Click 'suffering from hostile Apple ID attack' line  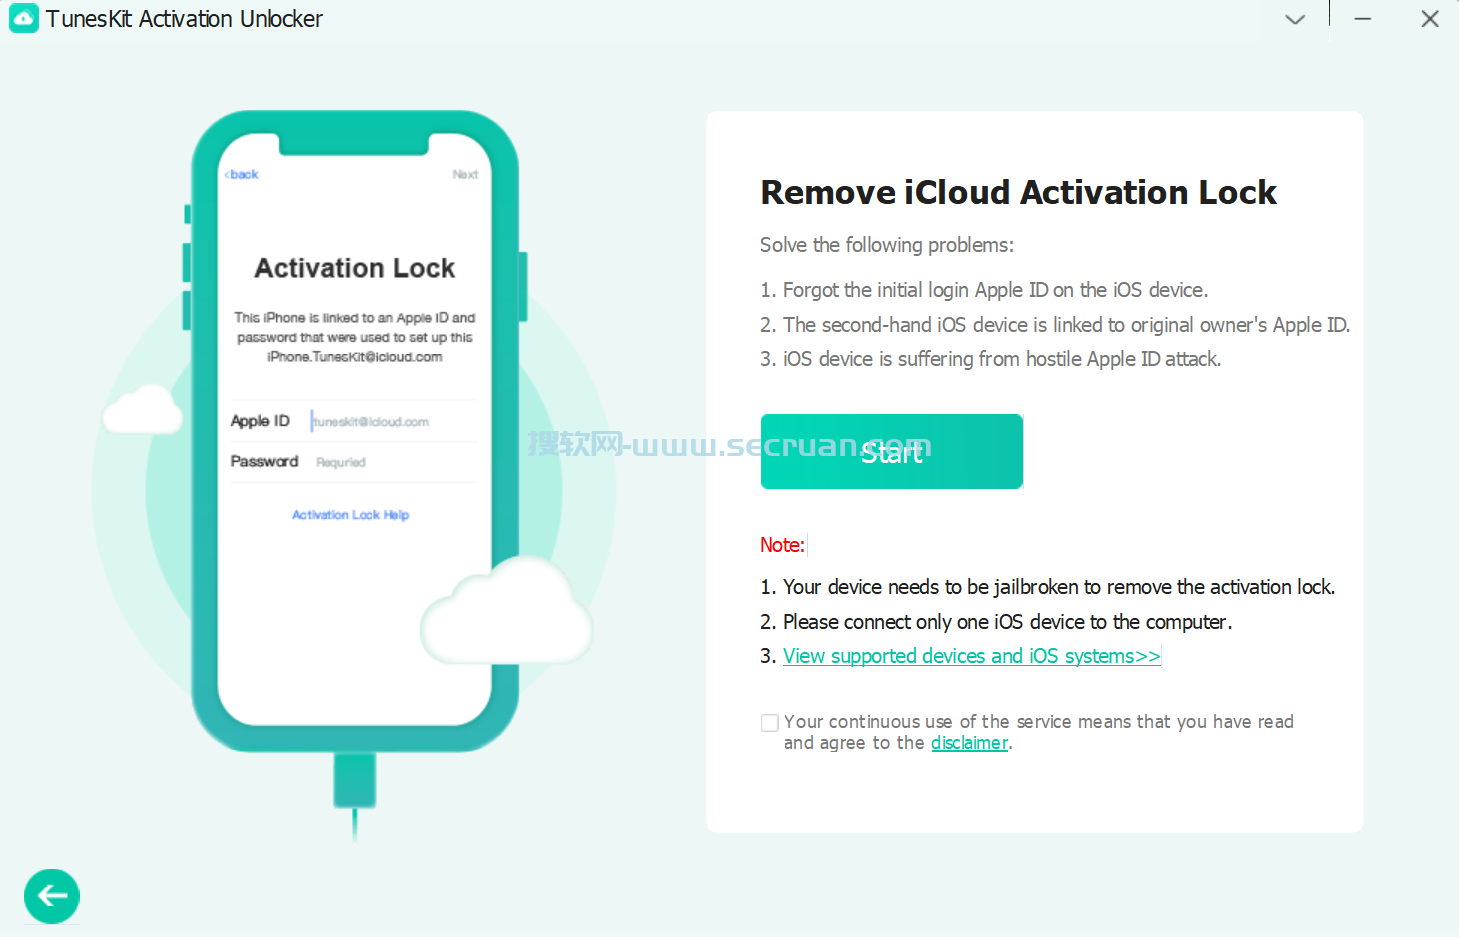tap(991, 359)
